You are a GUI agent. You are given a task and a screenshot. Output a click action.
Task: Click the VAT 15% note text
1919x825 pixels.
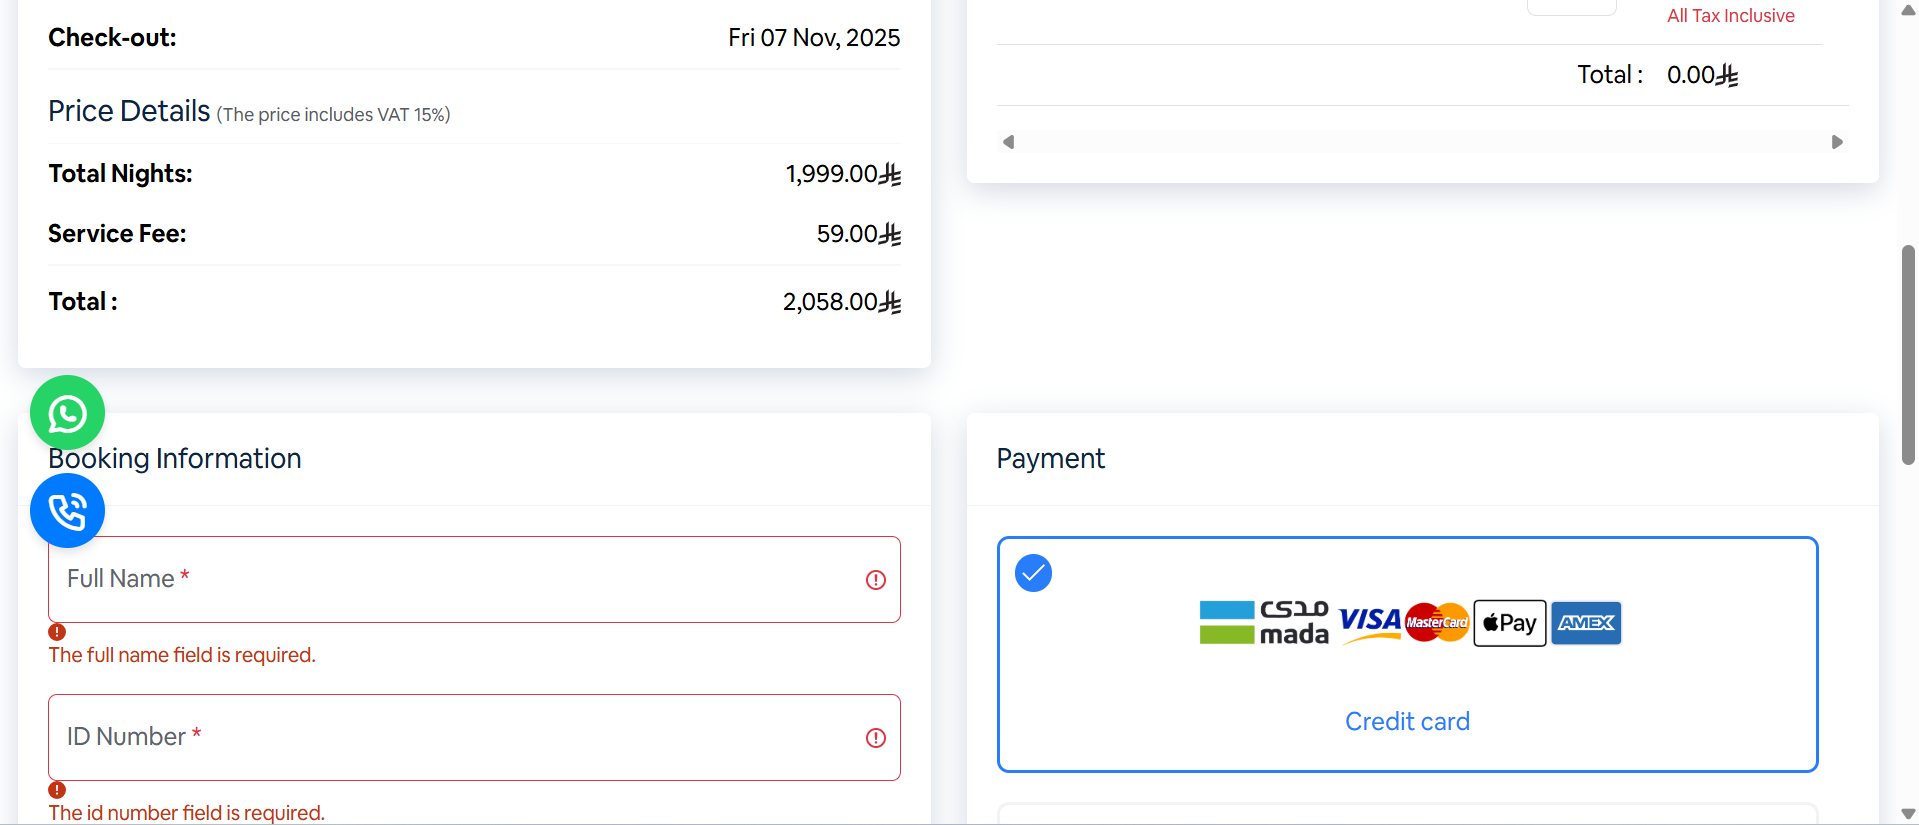(333, 115)
